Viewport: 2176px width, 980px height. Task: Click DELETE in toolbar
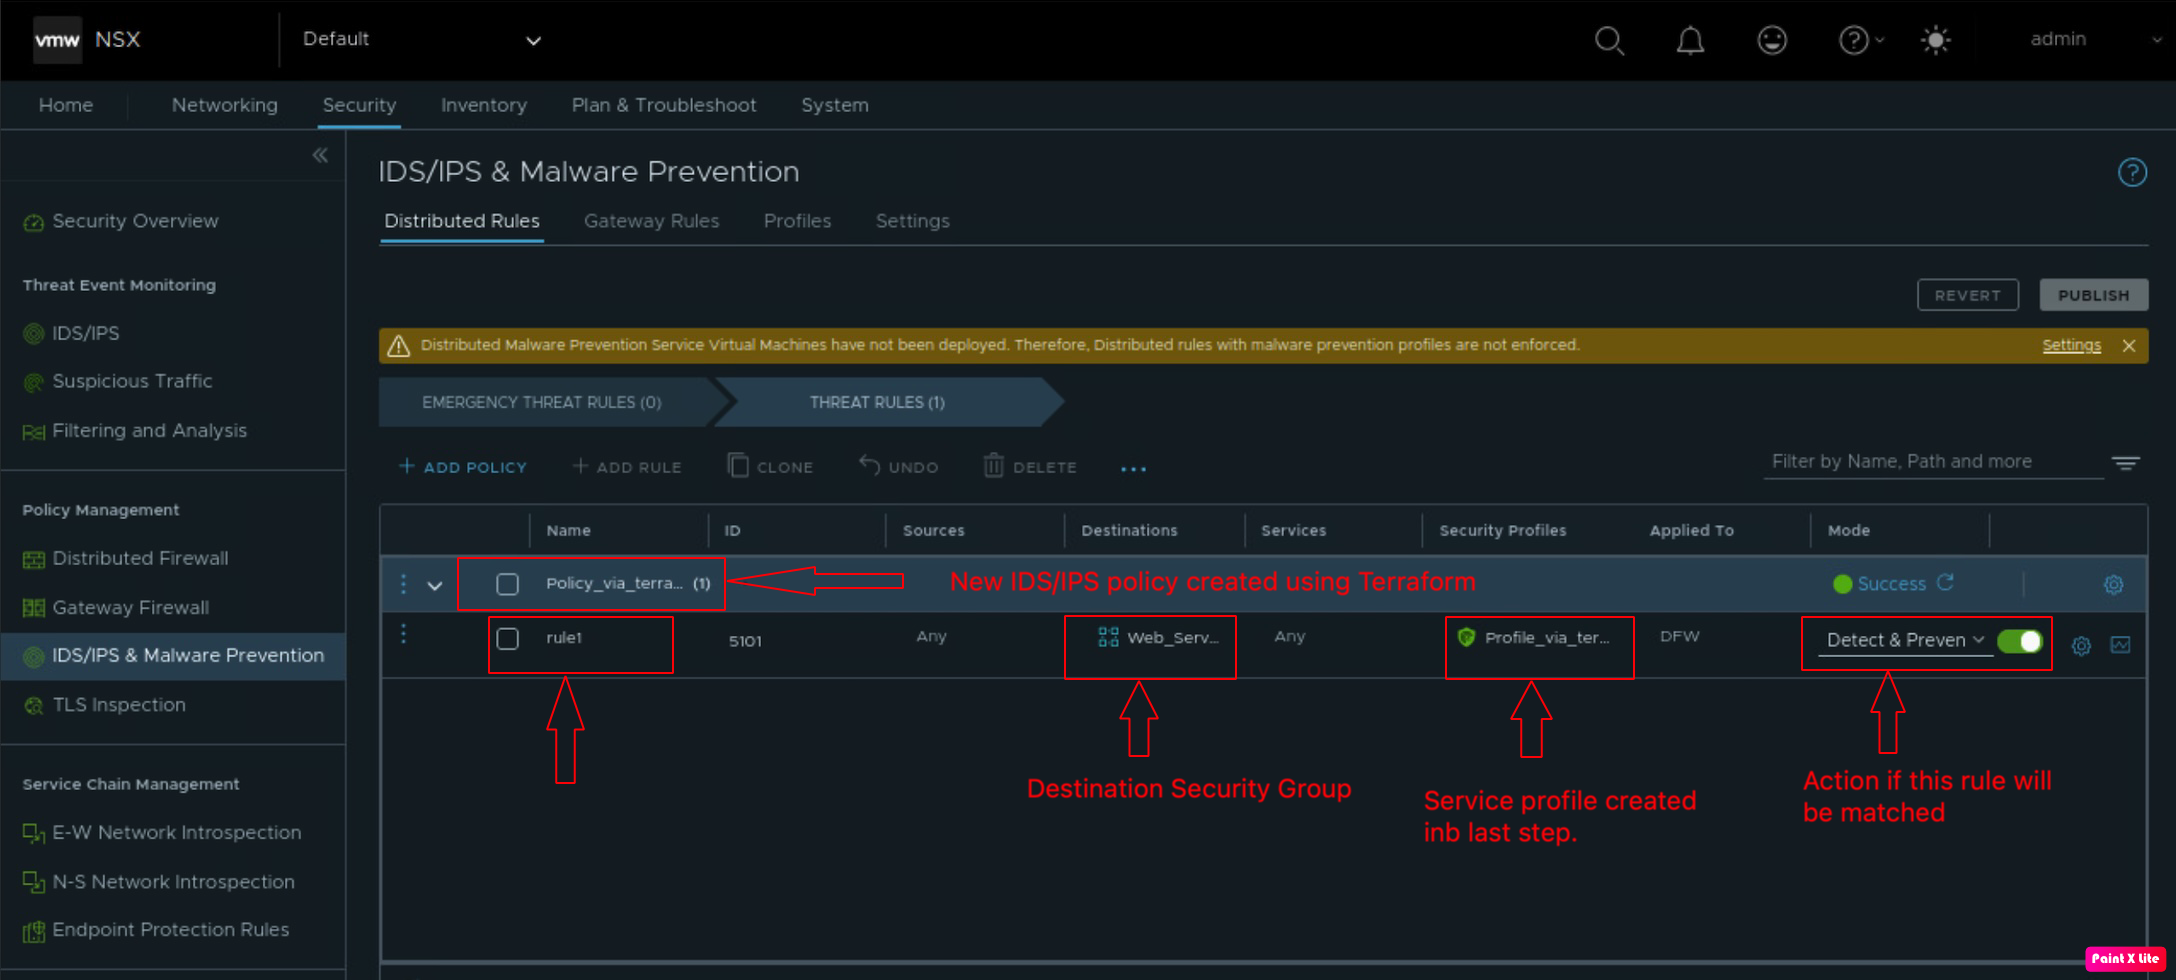(x=1030, y=467)
